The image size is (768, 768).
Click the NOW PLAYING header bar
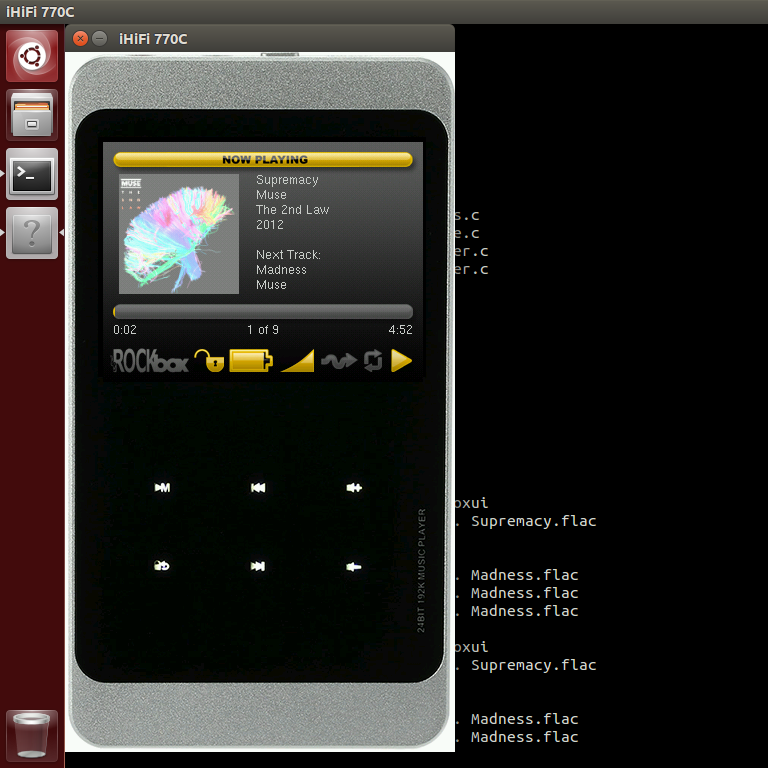click(x=263, y=159)
